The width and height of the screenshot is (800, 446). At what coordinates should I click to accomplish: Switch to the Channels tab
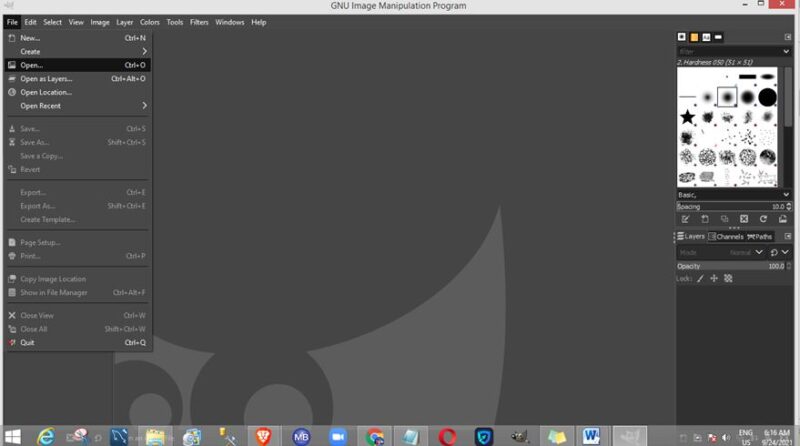point(729,237)
